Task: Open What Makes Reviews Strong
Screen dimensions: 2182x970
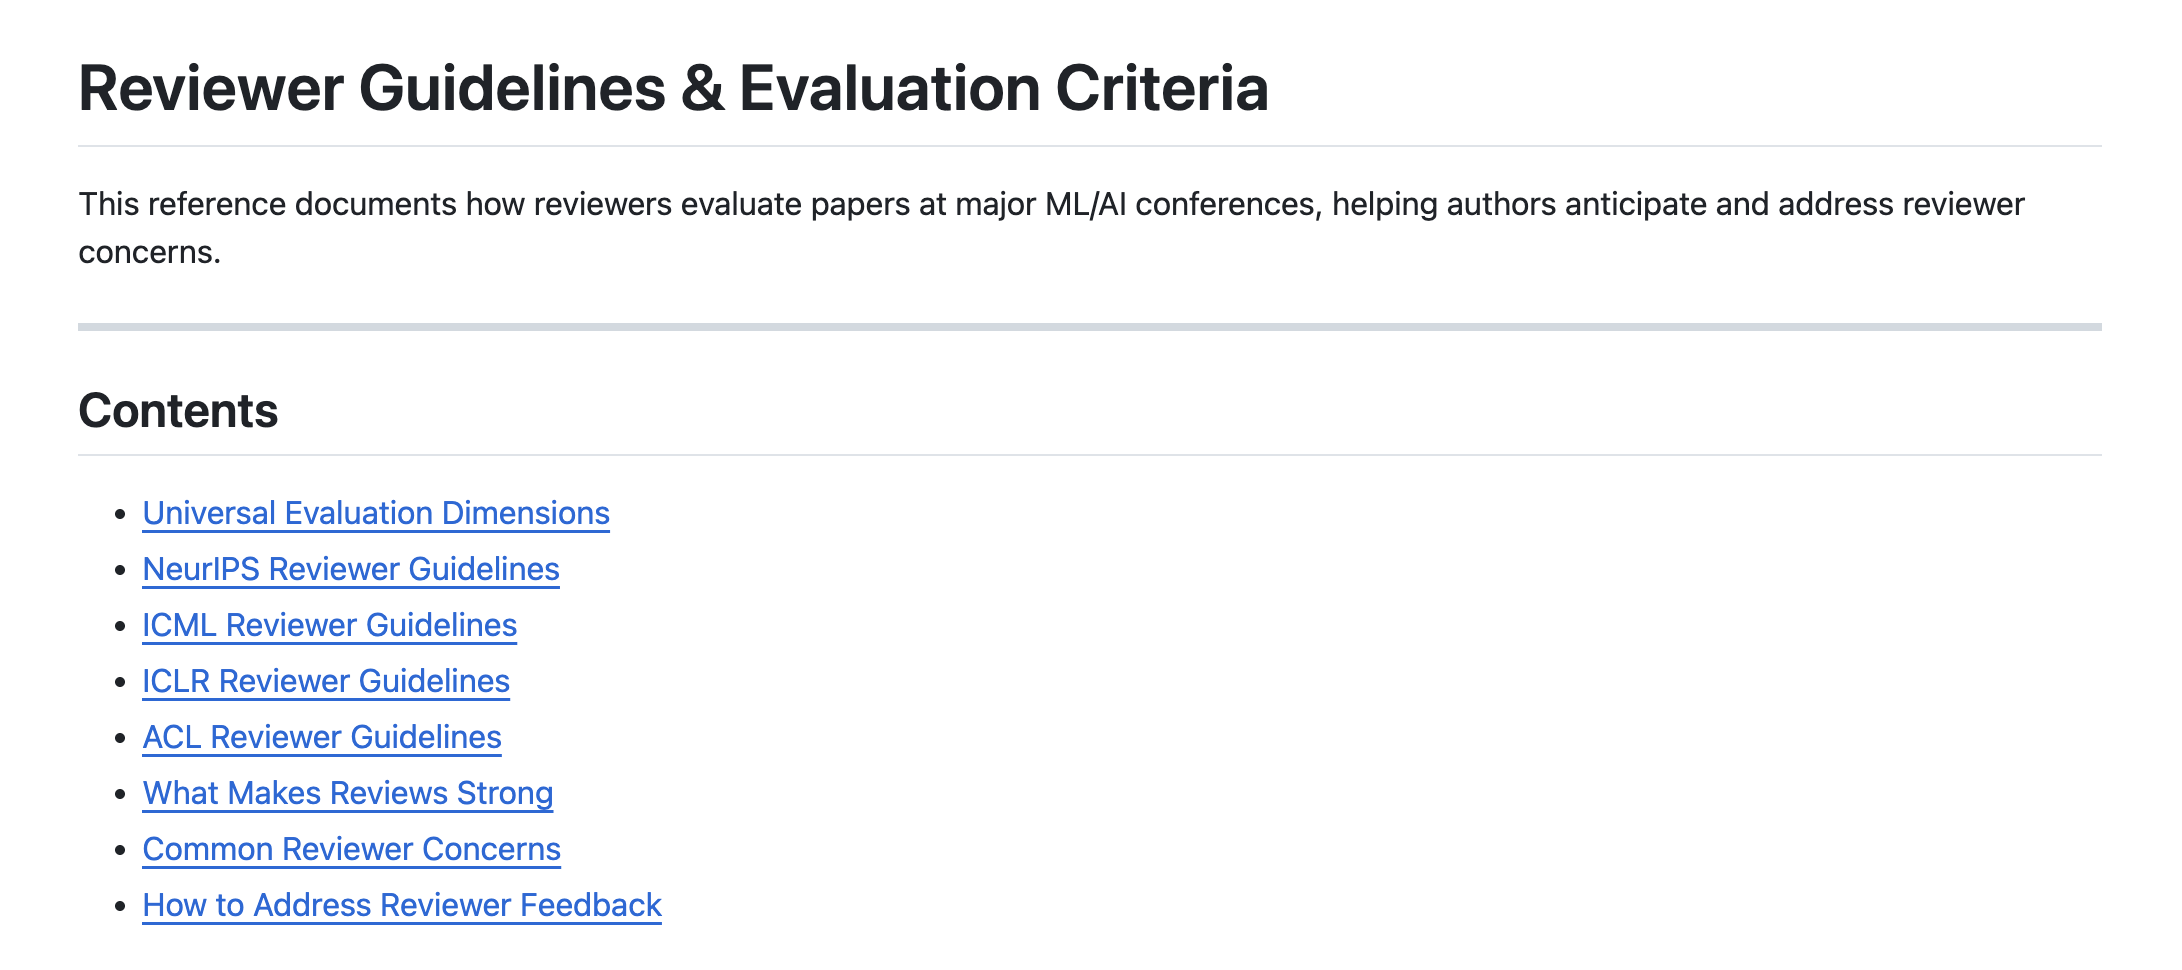Action: [x=347, y=793]
